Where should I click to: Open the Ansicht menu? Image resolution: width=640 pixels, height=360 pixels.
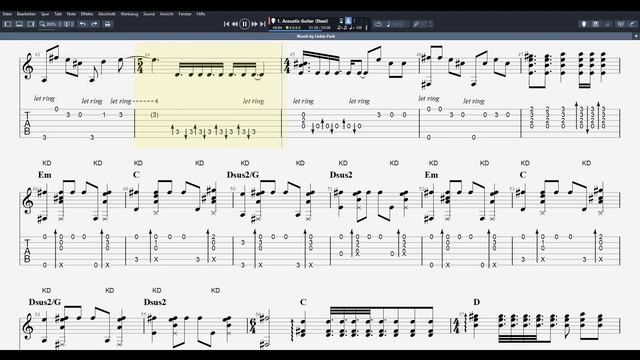[x=167, y=14]
